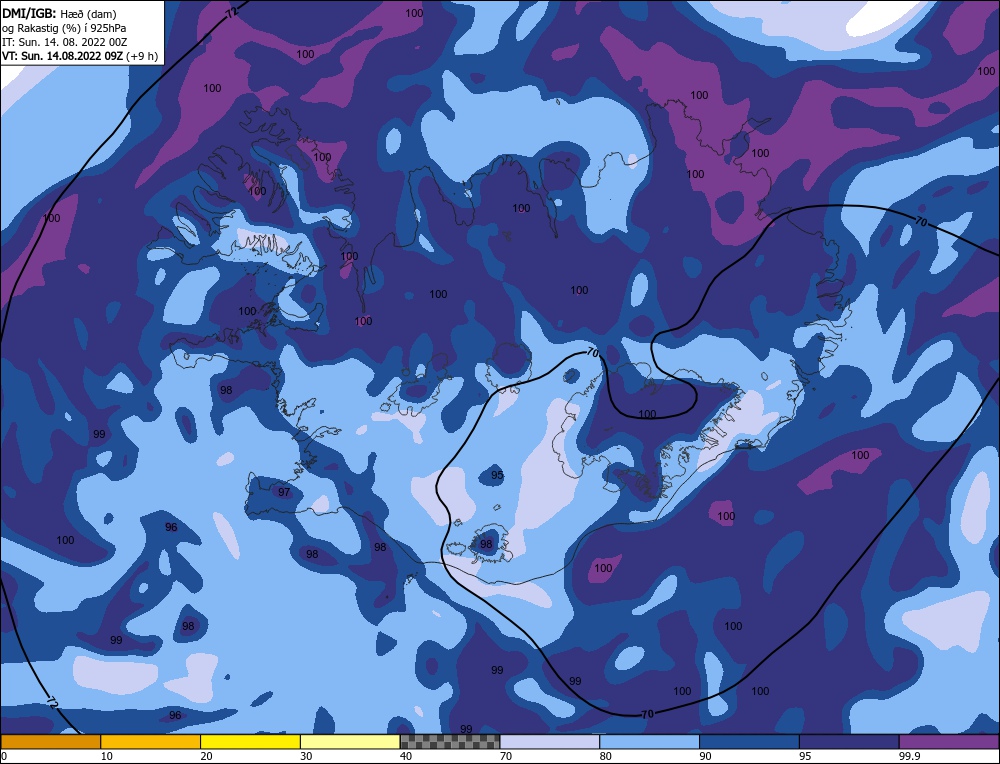Viewport: 1000px width, 764px height.
Task: Click the bright yellow 20–30 legend swatch
Action: [250, 742]
